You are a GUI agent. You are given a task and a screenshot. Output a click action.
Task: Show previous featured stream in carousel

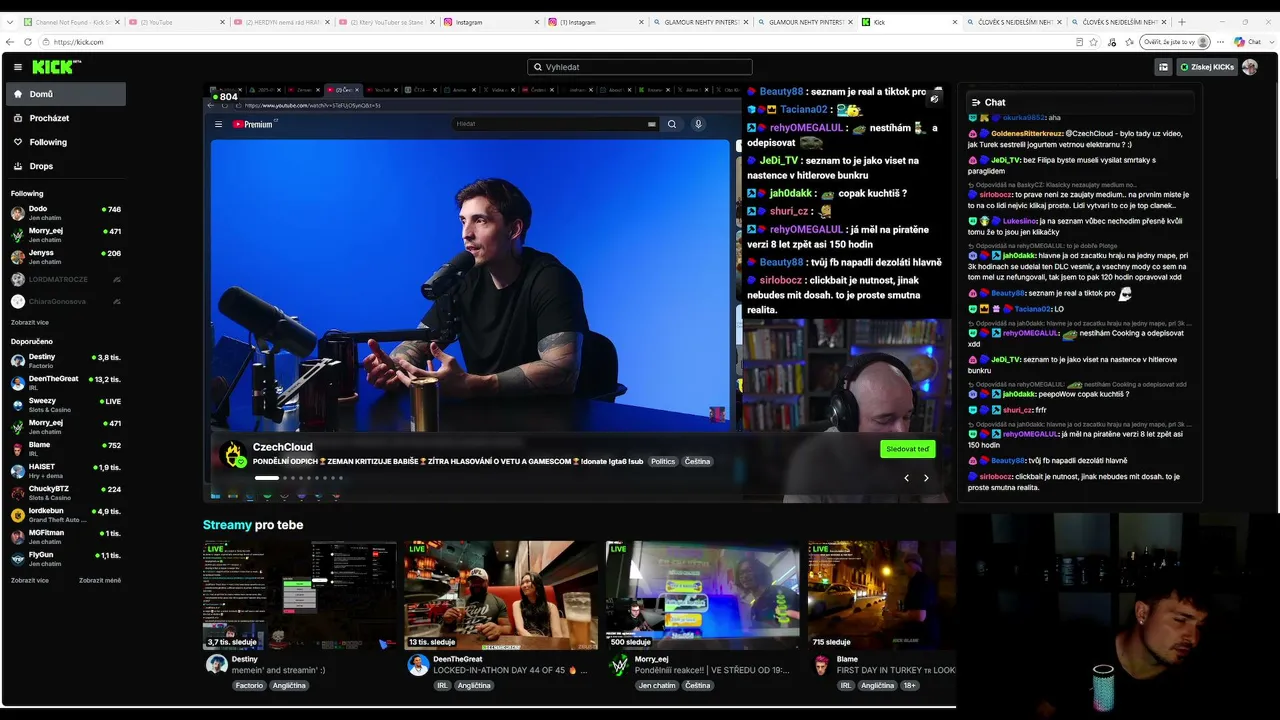pyautogui.click(x=907, y=478)
